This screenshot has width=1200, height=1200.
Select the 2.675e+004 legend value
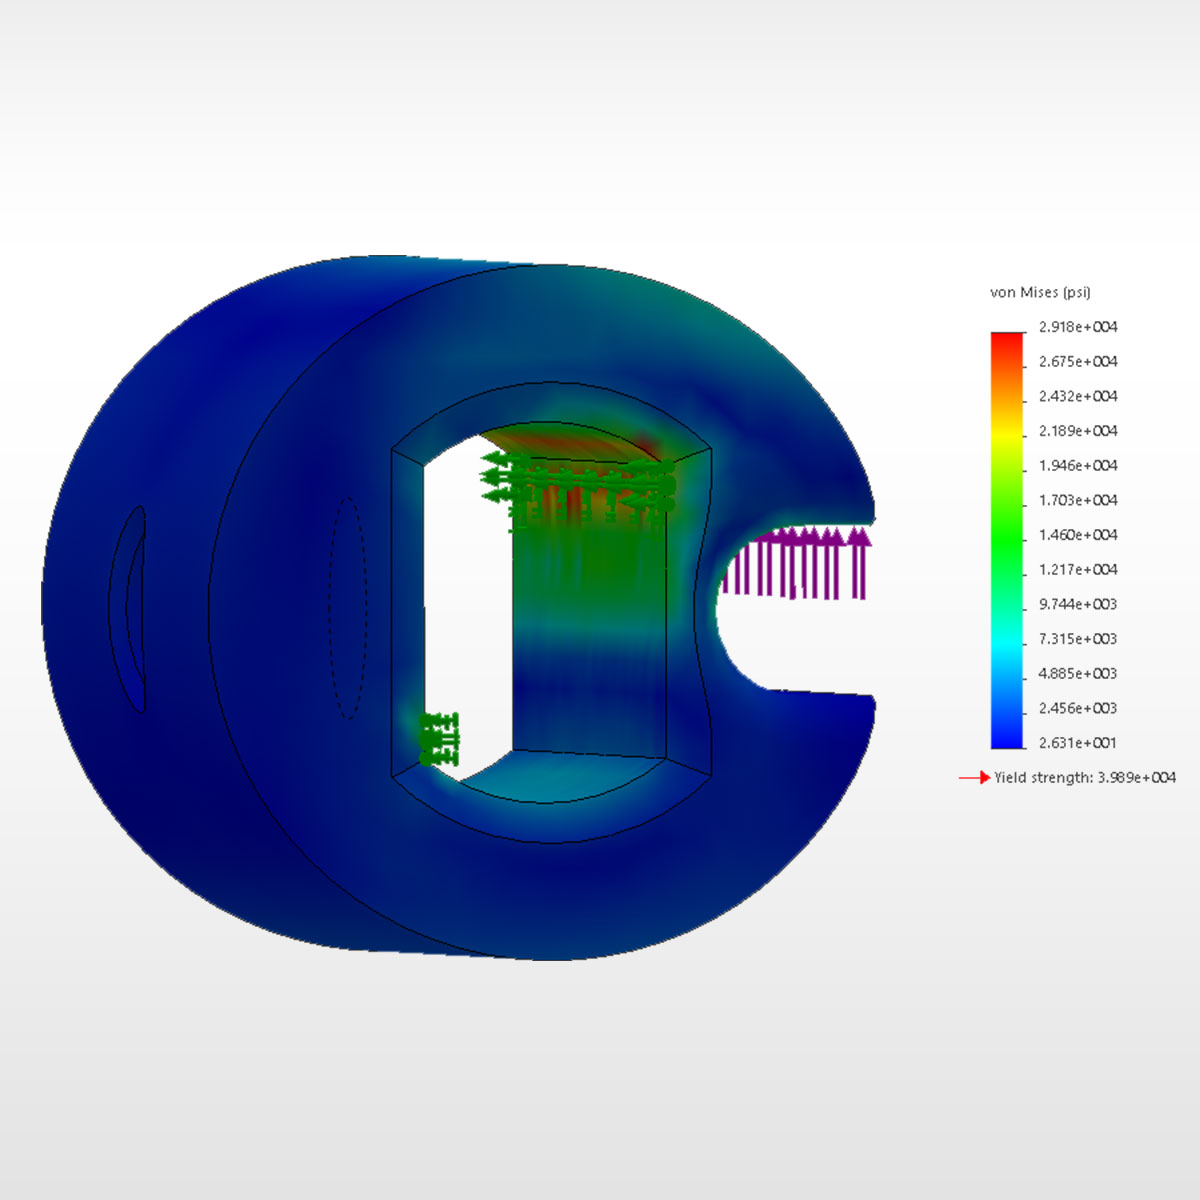point(1078,361)
